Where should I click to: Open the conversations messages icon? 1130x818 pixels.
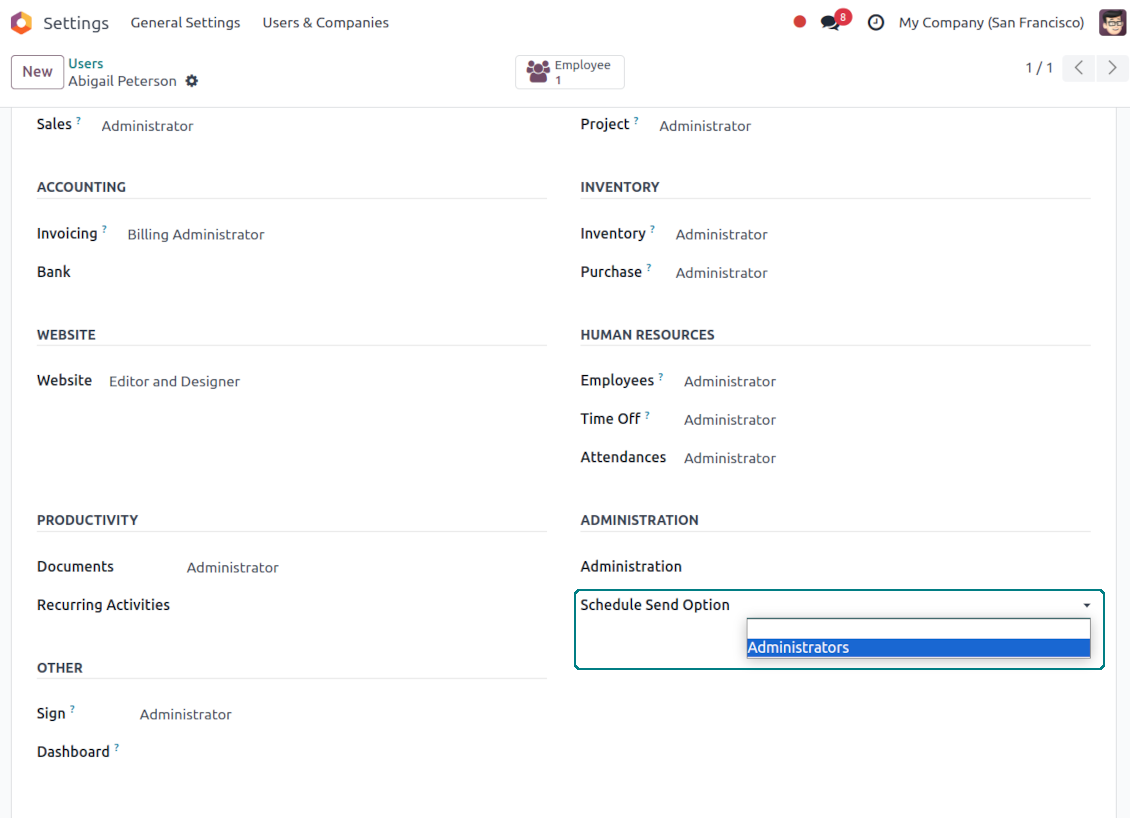[830, 23]
